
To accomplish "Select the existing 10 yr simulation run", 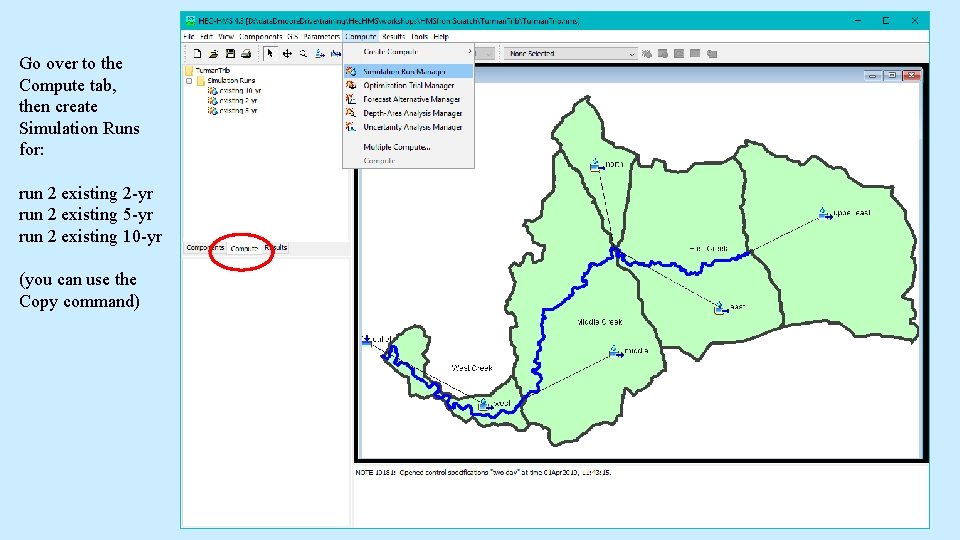I will [240, 91].
